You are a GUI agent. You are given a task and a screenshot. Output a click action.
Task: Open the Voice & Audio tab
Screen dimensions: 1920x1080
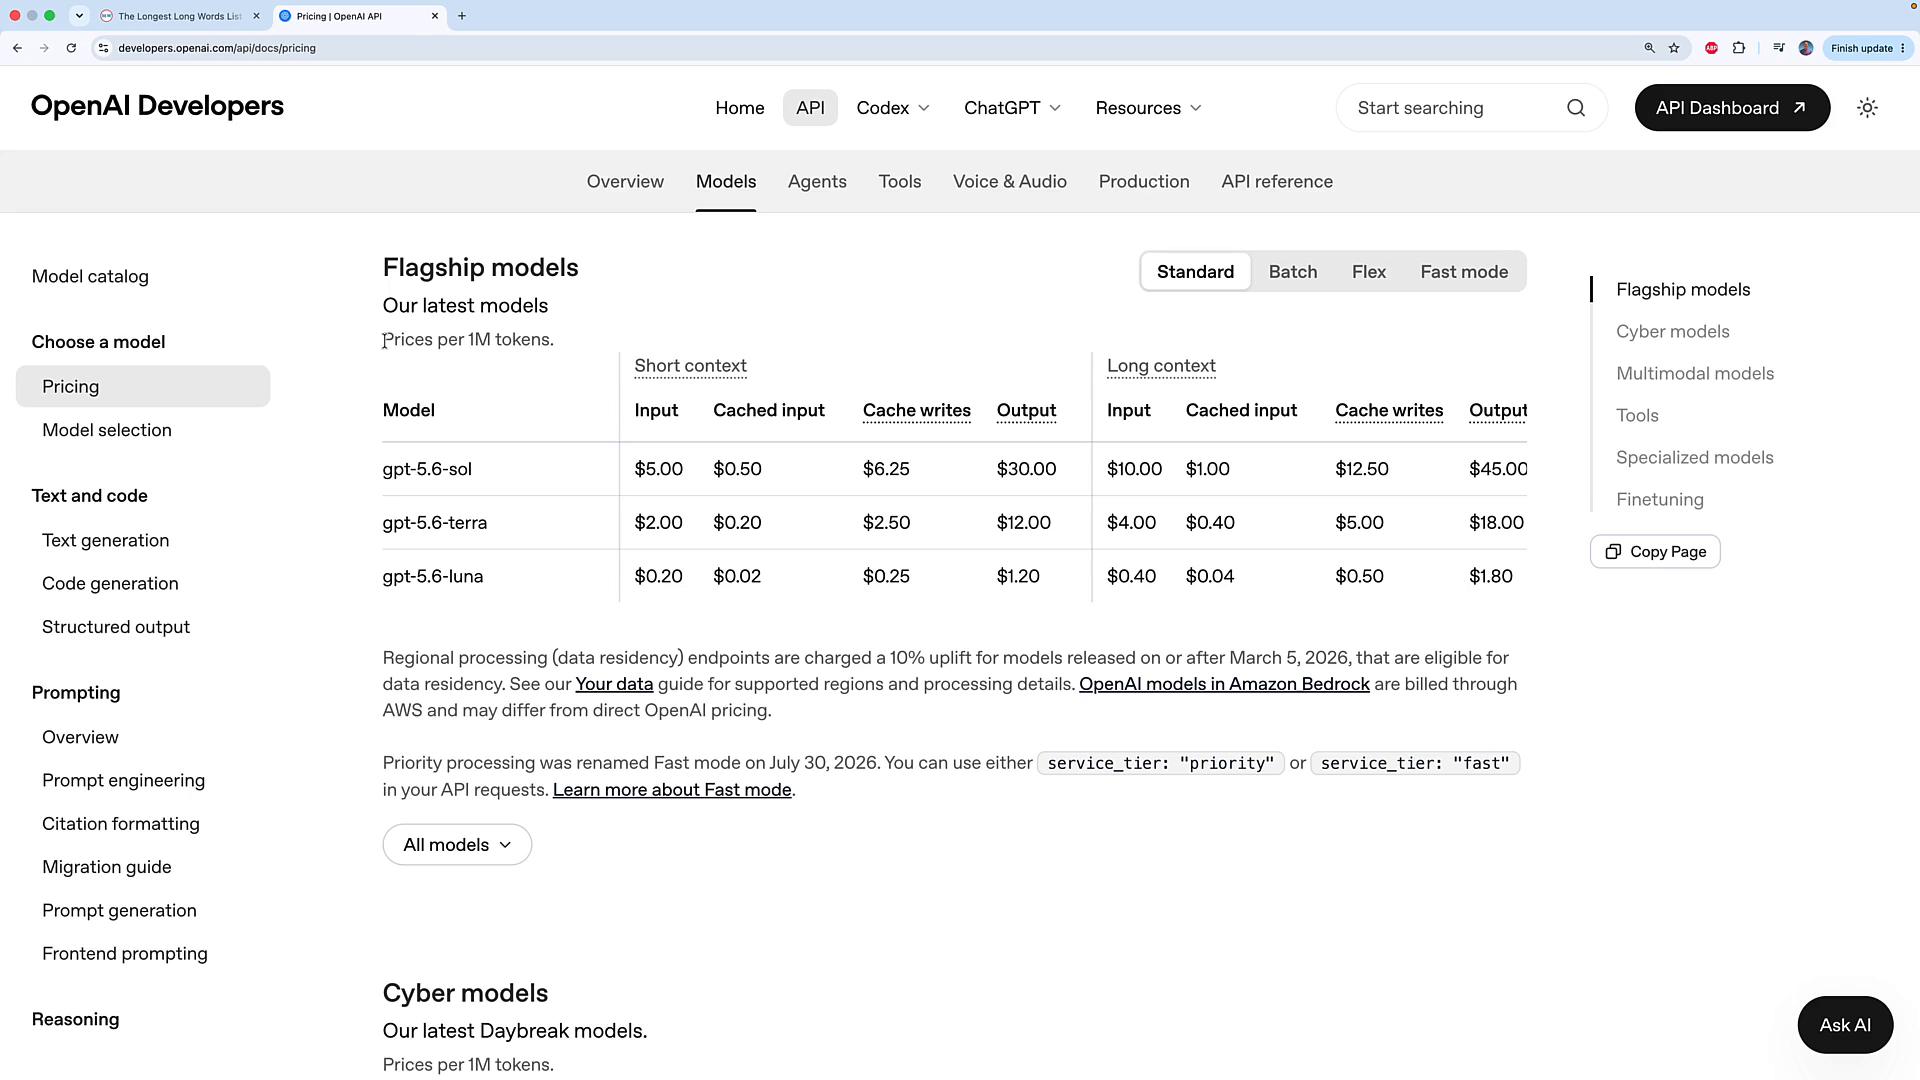click(x=1009, y=182)
